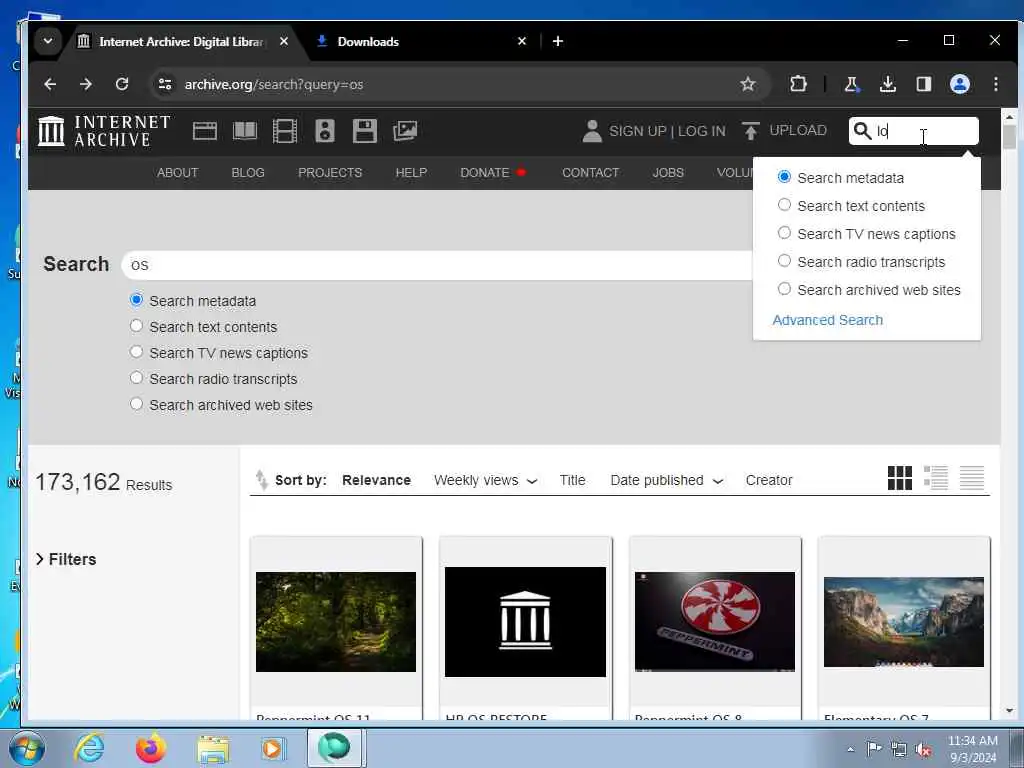
Task: Open Chrome downloads arrow icon
Action: [x=888, y=84]
